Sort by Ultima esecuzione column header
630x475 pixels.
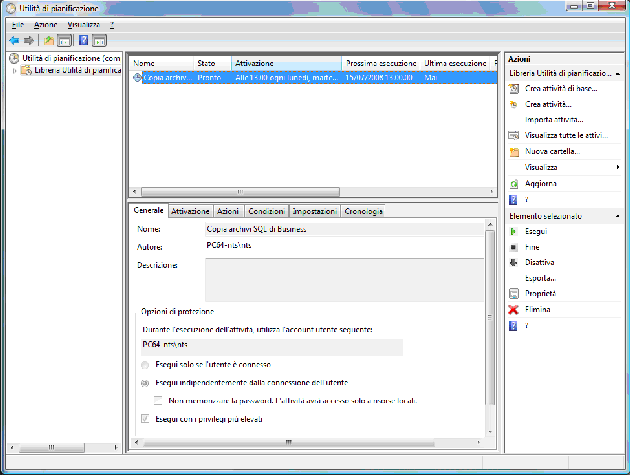[456, 63]
